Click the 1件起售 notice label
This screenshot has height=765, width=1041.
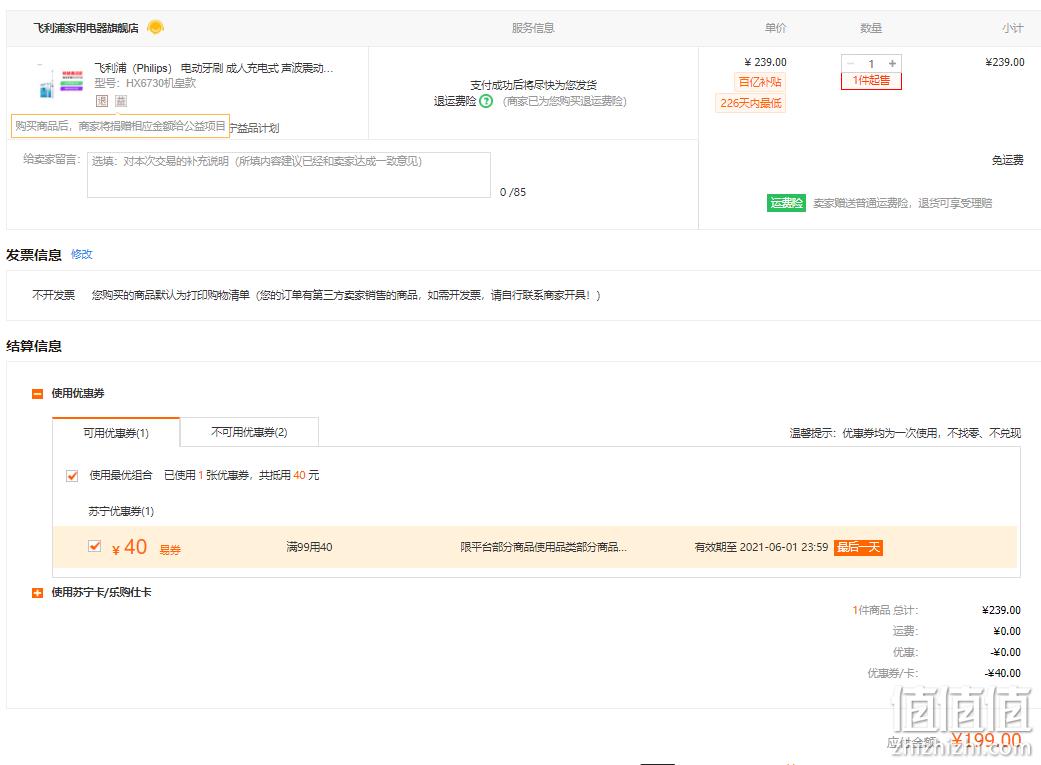871,80
